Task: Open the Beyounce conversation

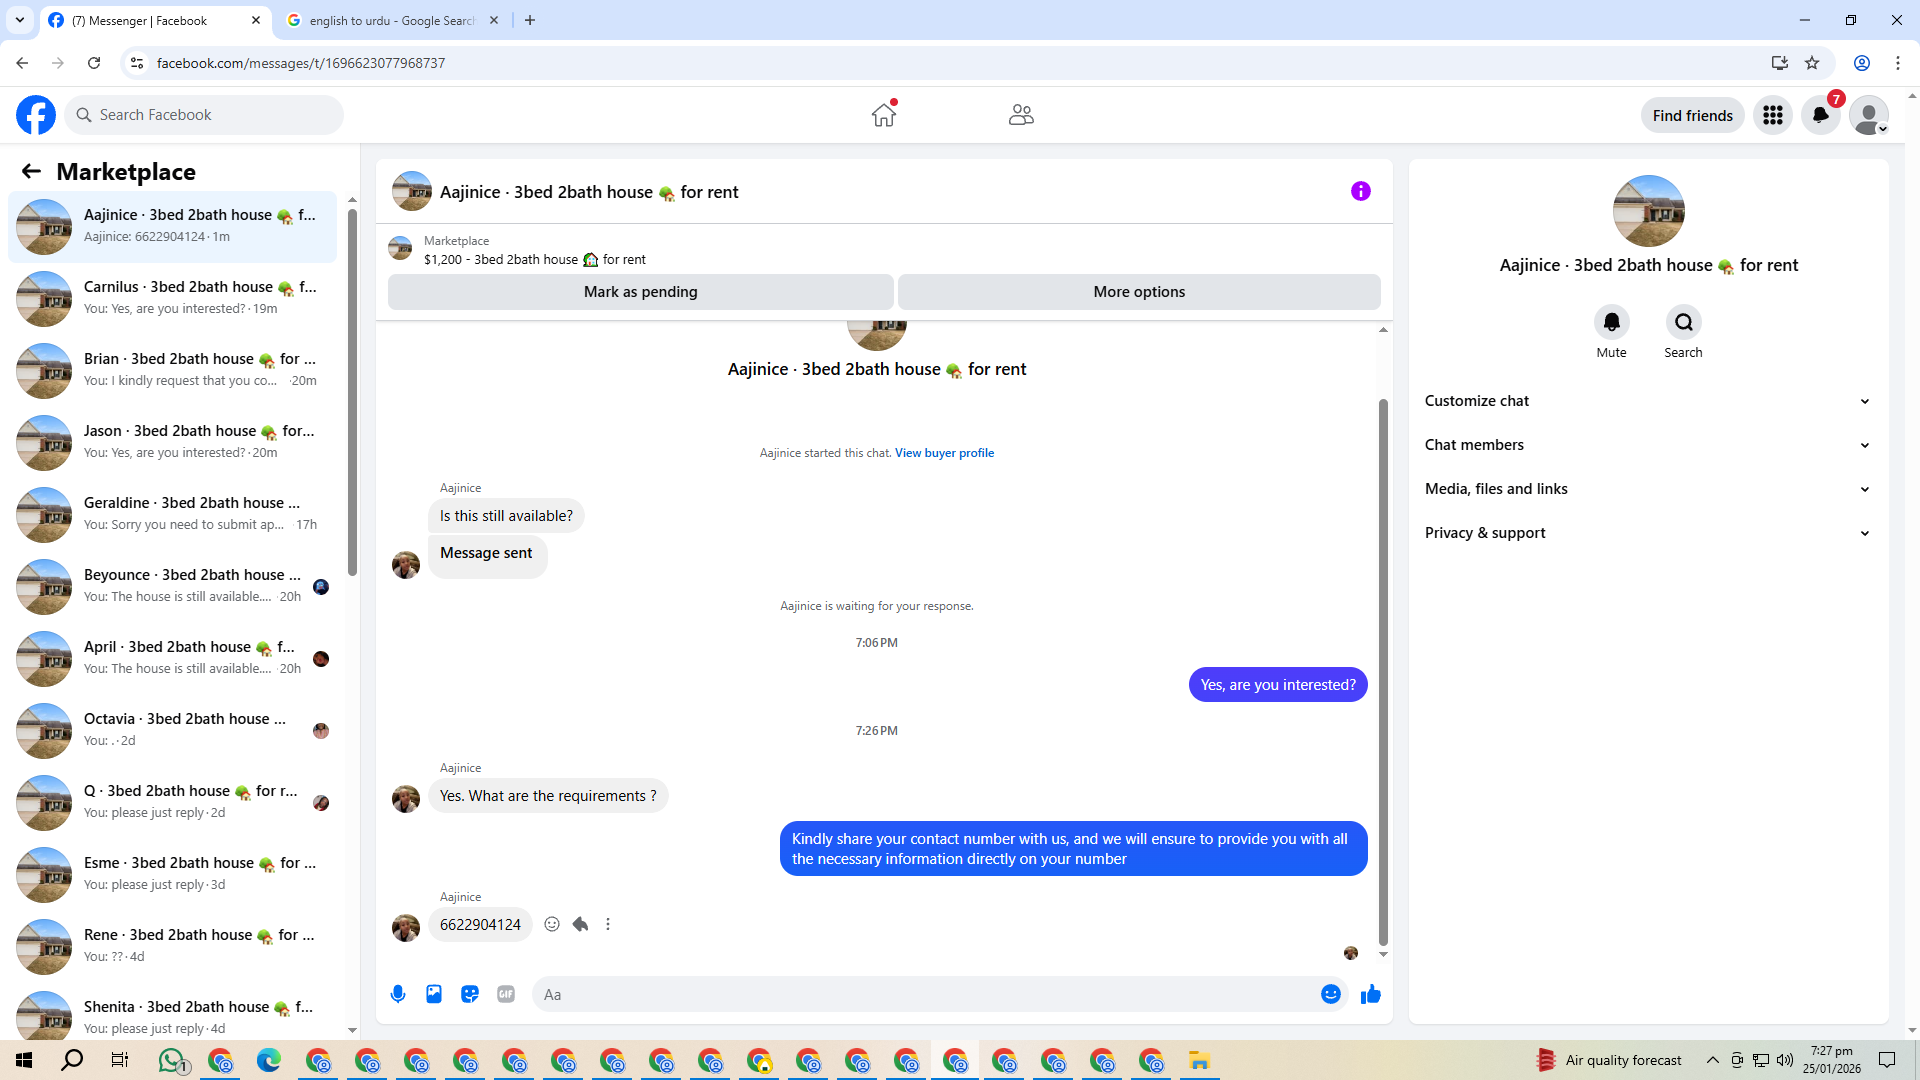Action: click(172, 586)
